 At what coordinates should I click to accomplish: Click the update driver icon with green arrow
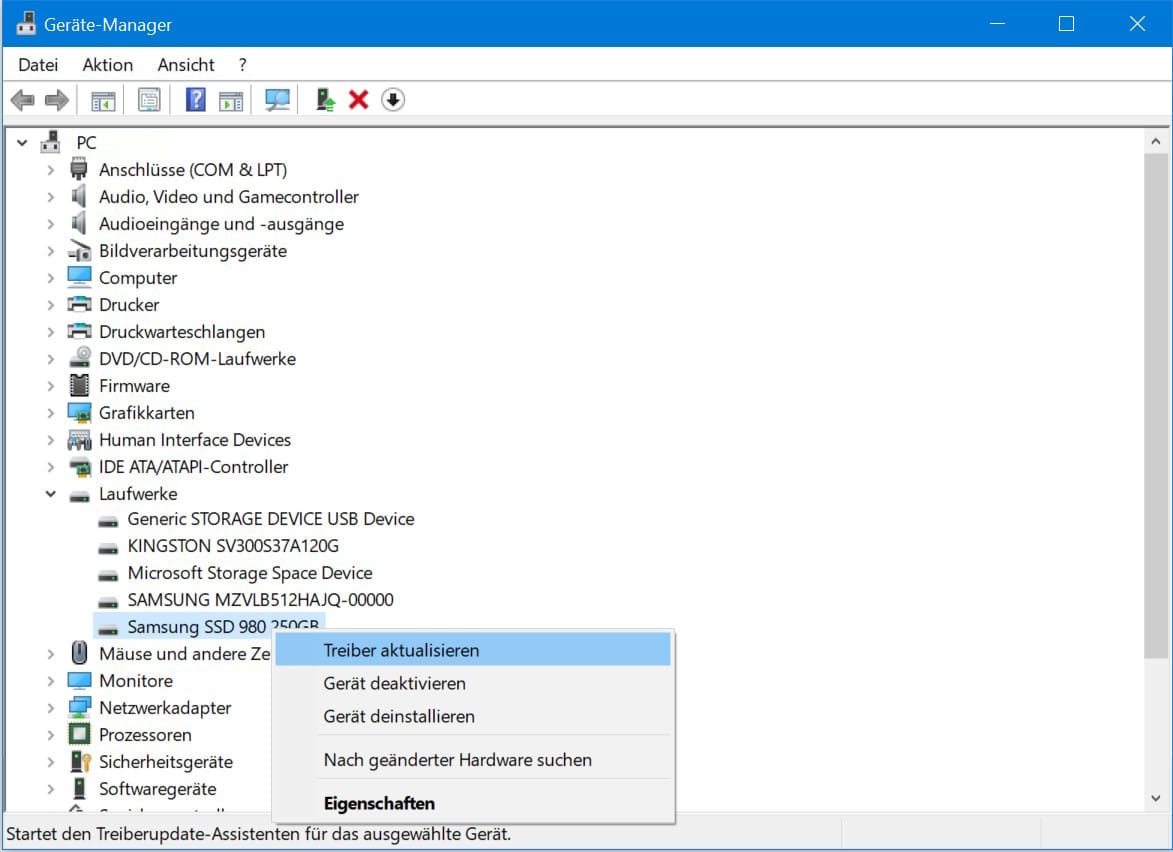(324, 100)
